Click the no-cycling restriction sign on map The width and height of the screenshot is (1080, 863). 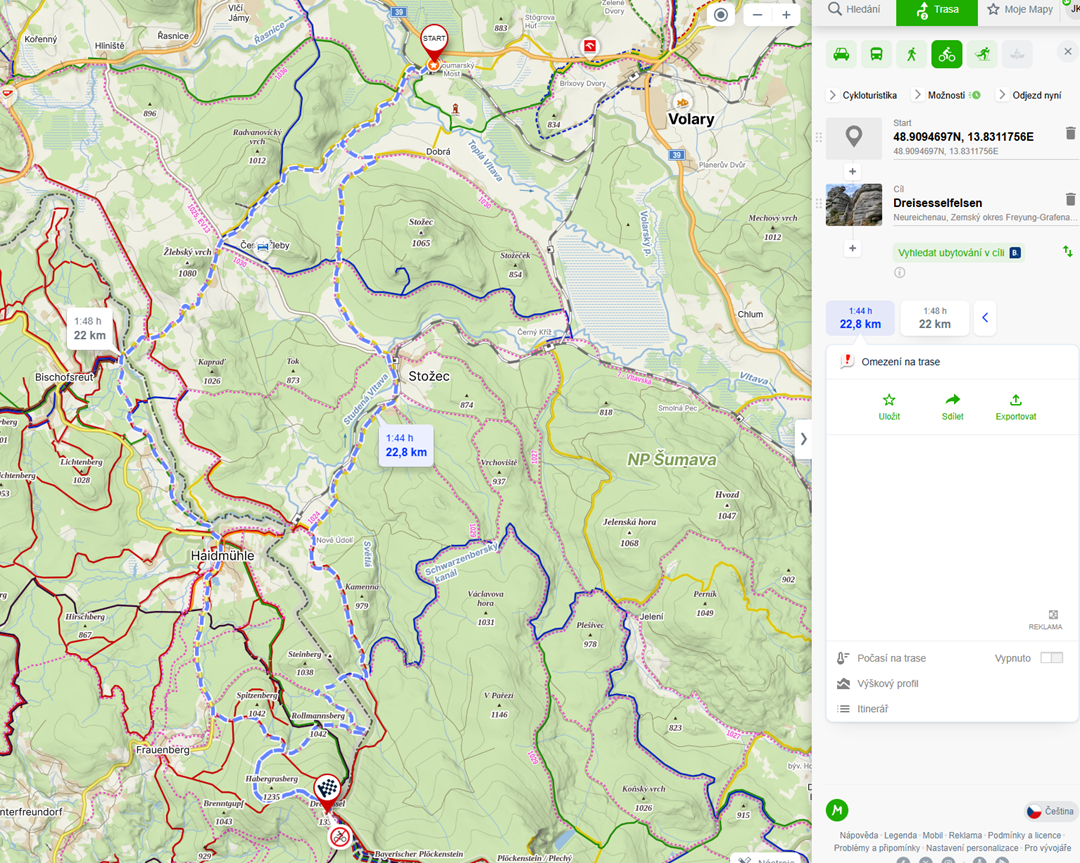(x=340, y=838)
